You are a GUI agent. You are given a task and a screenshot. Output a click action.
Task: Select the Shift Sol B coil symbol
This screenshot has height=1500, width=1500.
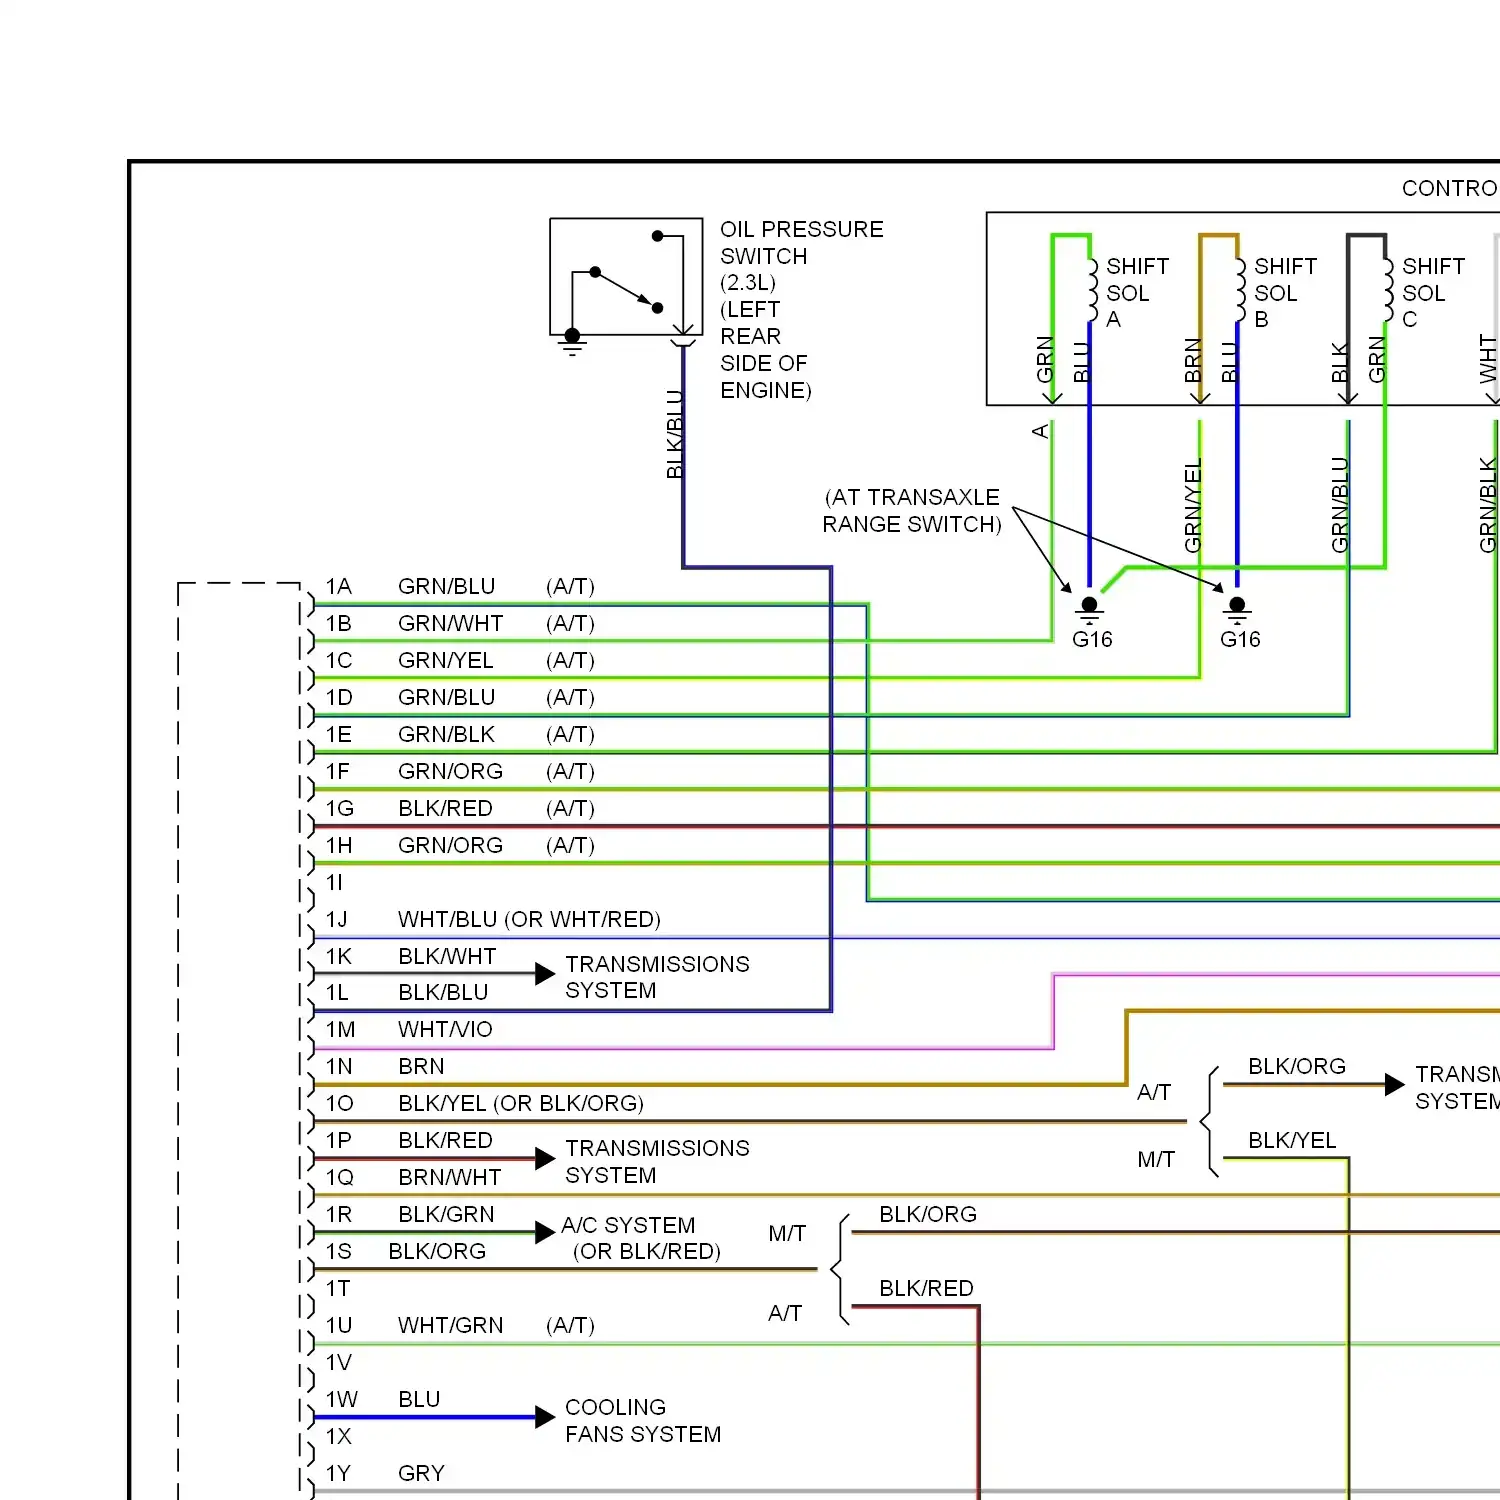(1239, 289)
